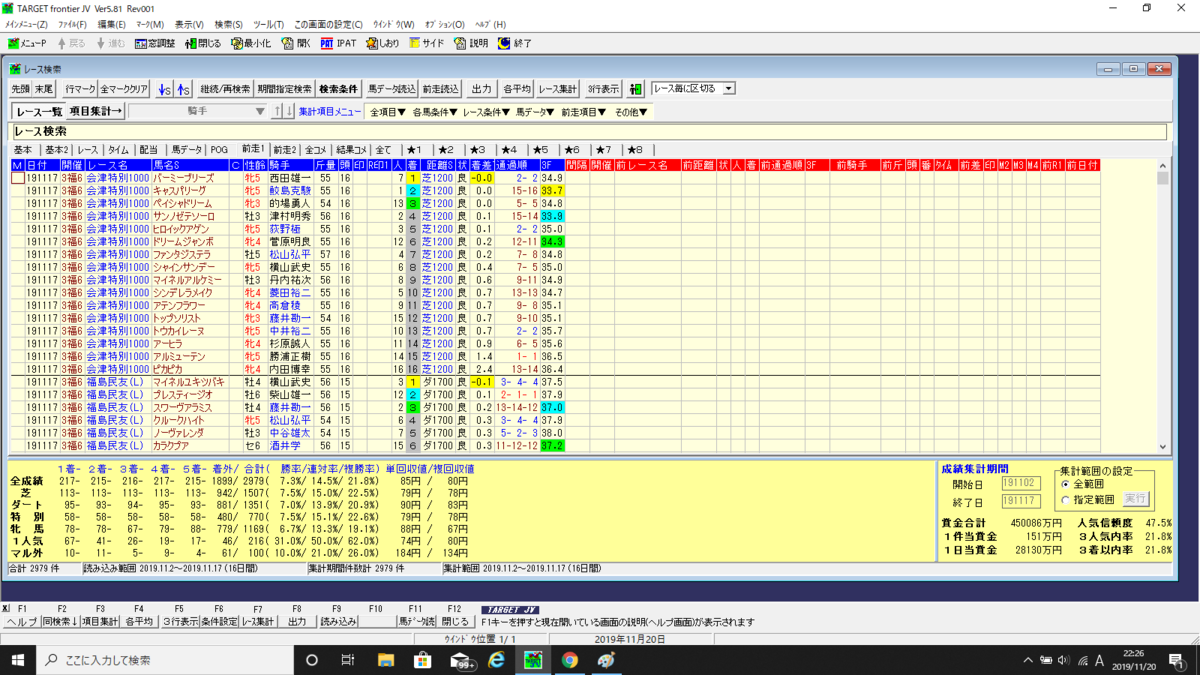The image size is (1200, 675).
Task: Open 説明 help explanation icon
Action: [x=471, y=43]
